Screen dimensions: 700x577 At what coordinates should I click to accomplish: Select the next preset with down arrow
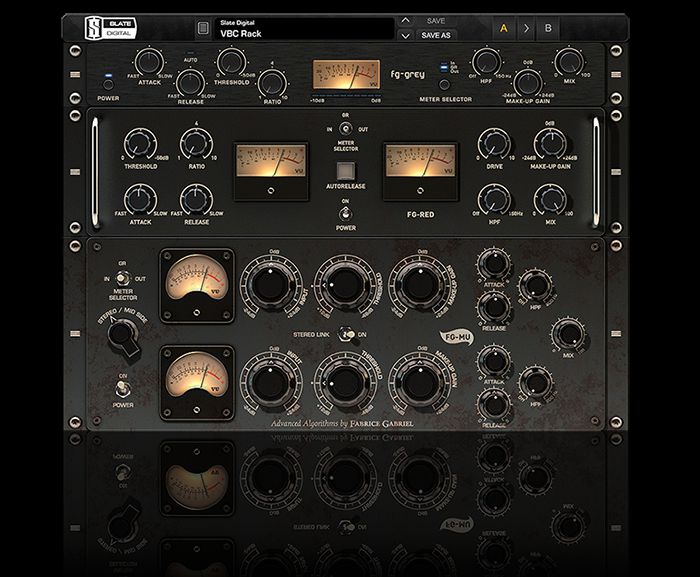click(x=404, y=35)
